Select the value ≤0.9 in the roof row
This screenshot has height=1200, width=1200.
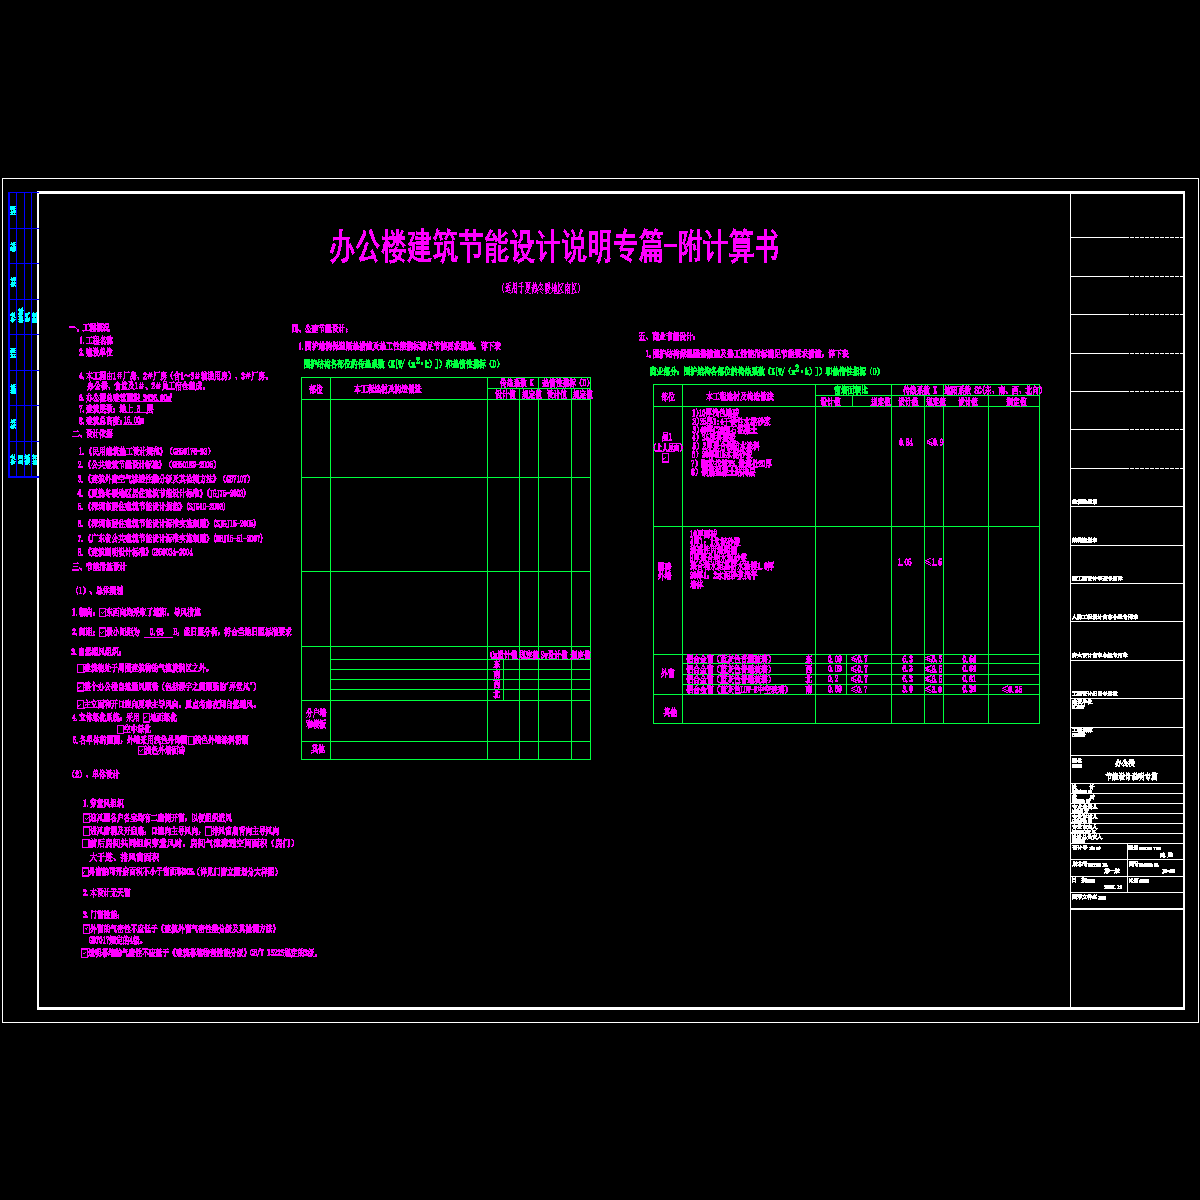[x=934, y=442]
